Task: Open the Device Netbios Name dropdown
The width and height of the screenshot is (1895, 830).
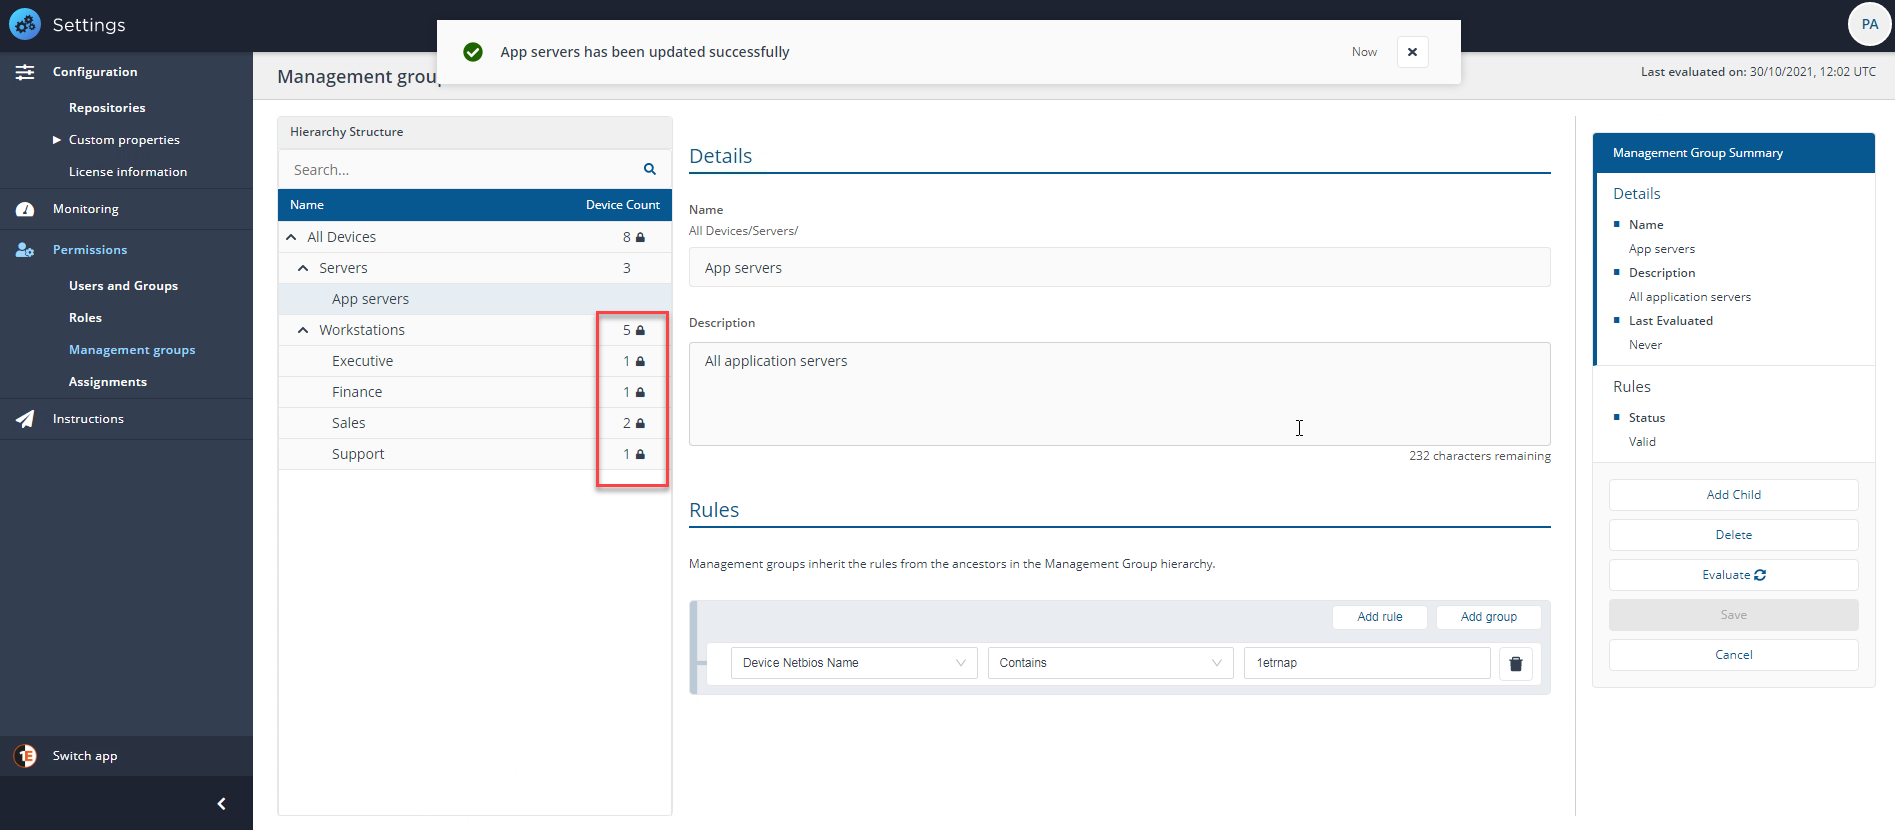Action: point(854,663)
